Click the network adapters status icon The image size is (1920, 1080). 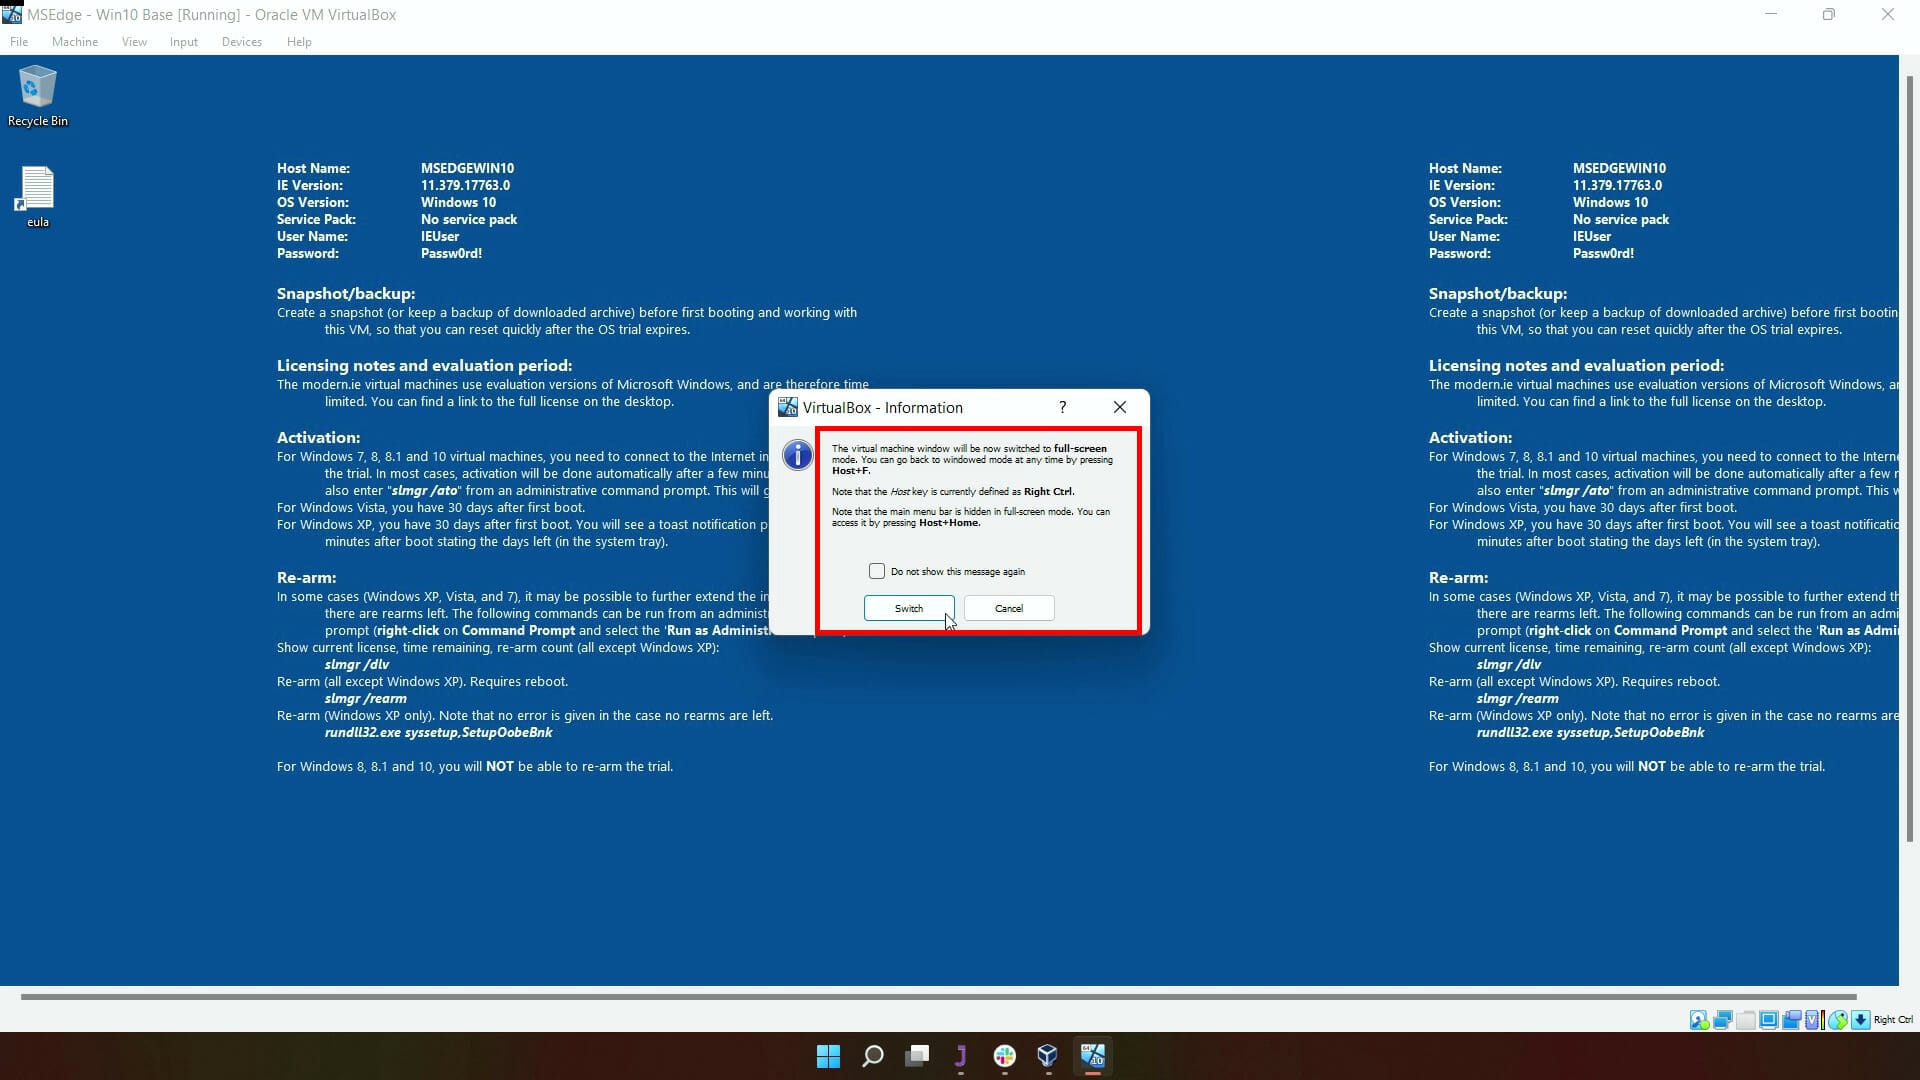1723,1019
